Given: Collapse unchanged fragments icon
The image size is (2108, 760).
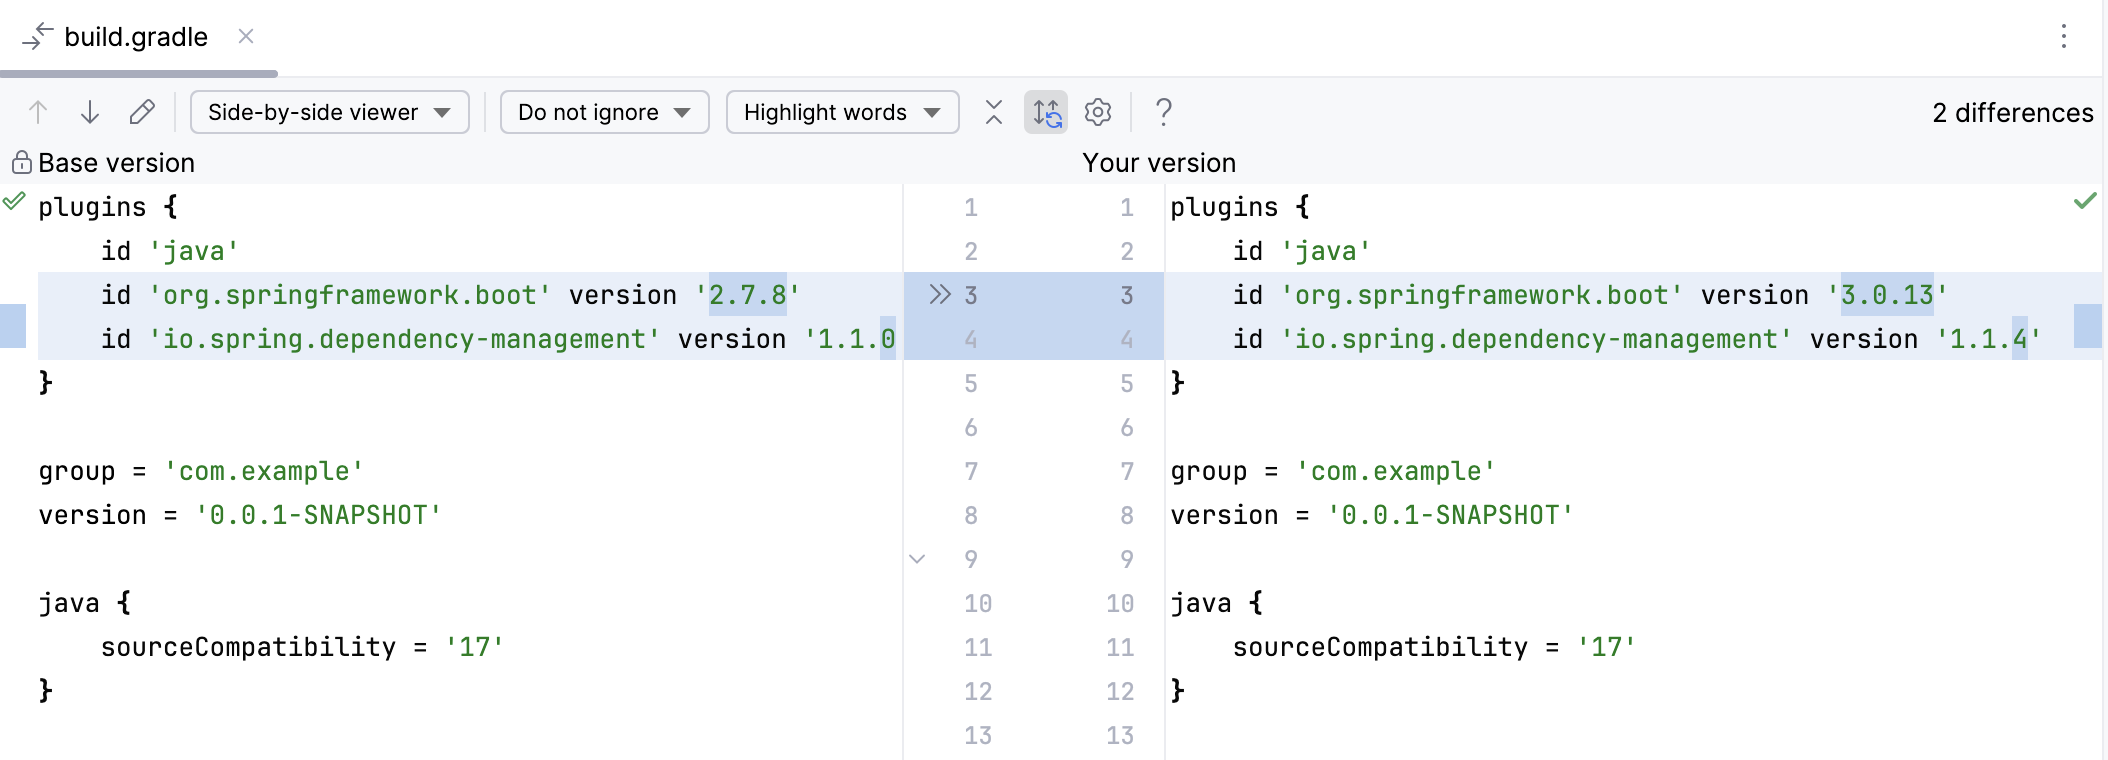Looking at the screenshot, I should tap(993, 112).
